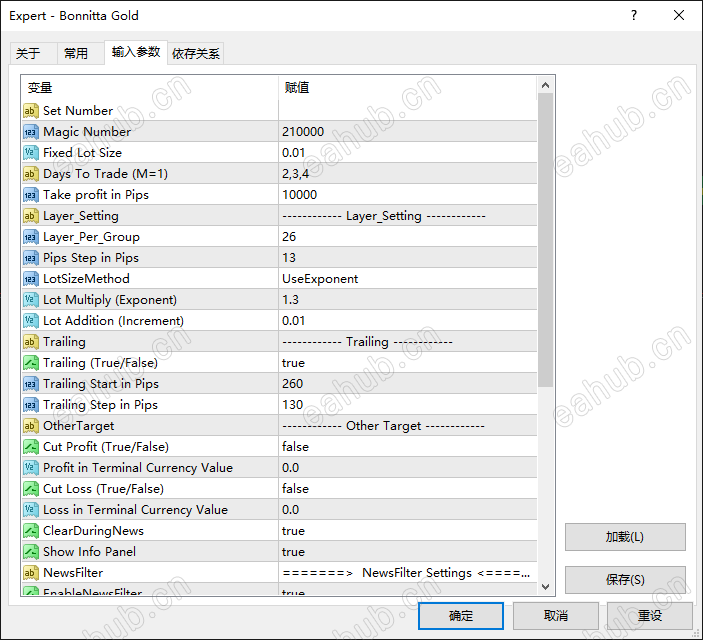
Task: Edit the Magic Number value 210000
Action: point(408,132)
